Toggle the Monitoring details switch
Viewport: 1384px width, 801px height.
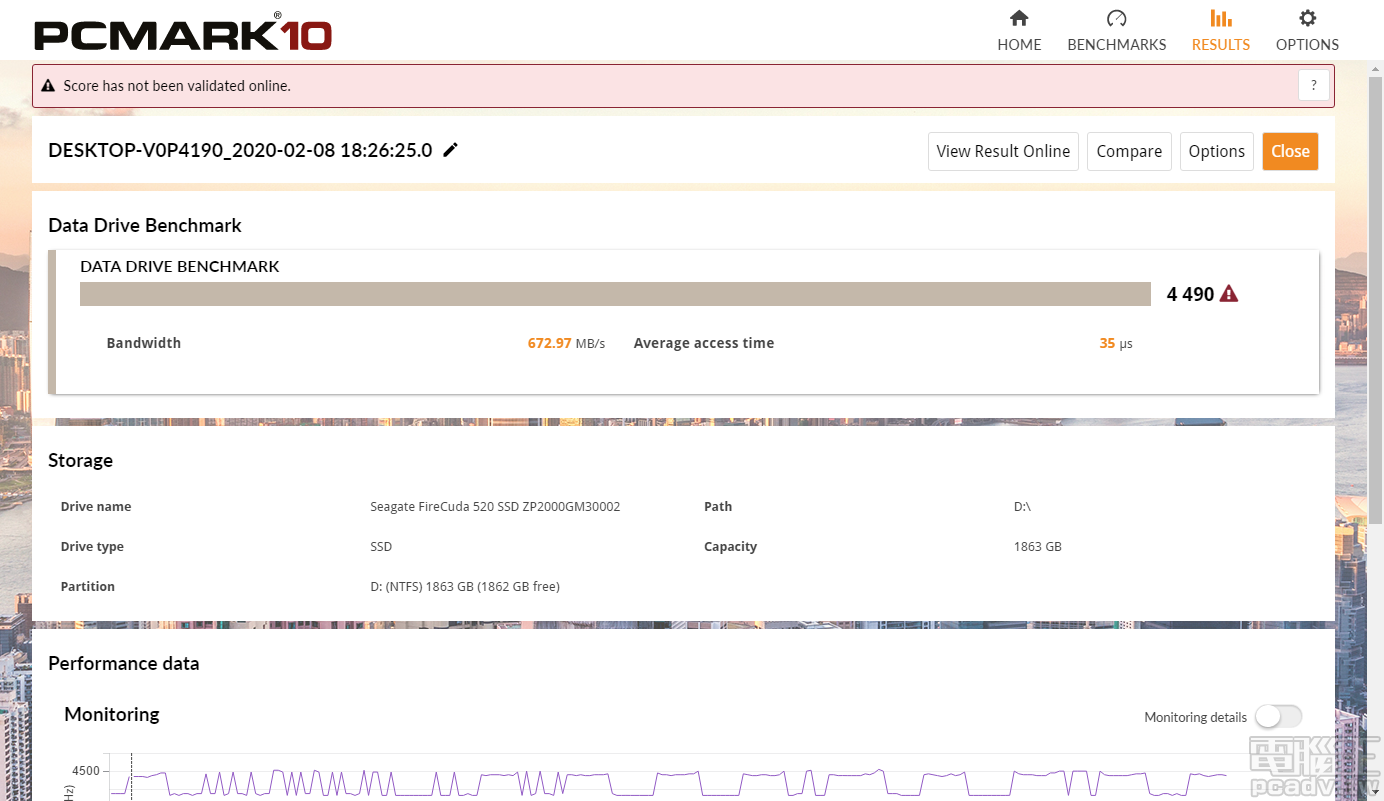point(1278,717)
